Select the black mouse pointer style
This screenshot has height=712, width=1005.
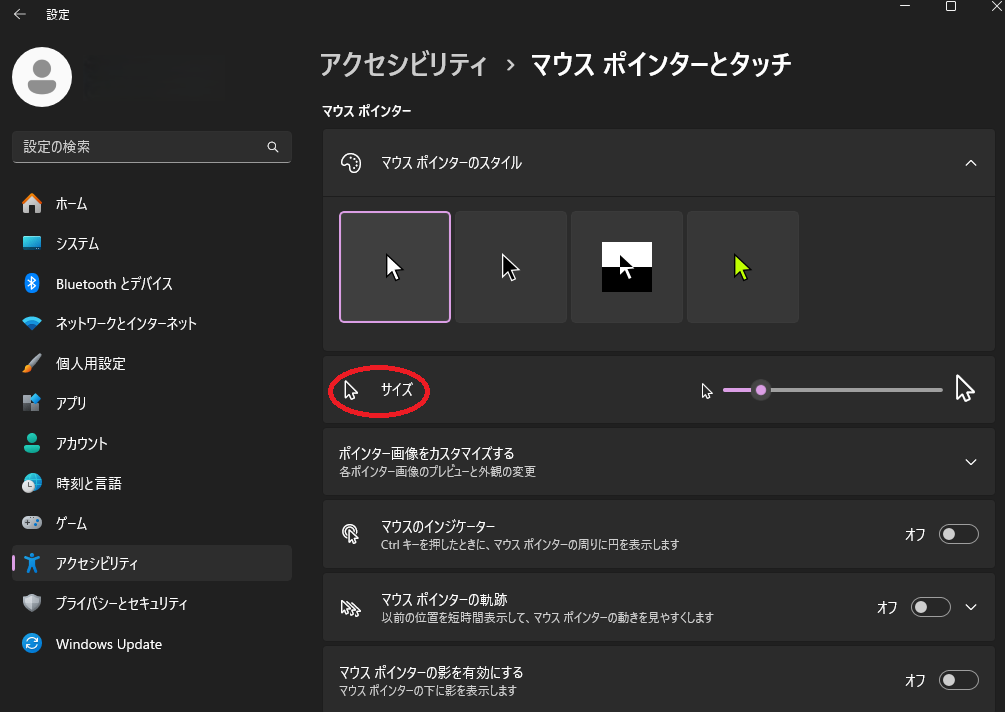tap(511, 267)
